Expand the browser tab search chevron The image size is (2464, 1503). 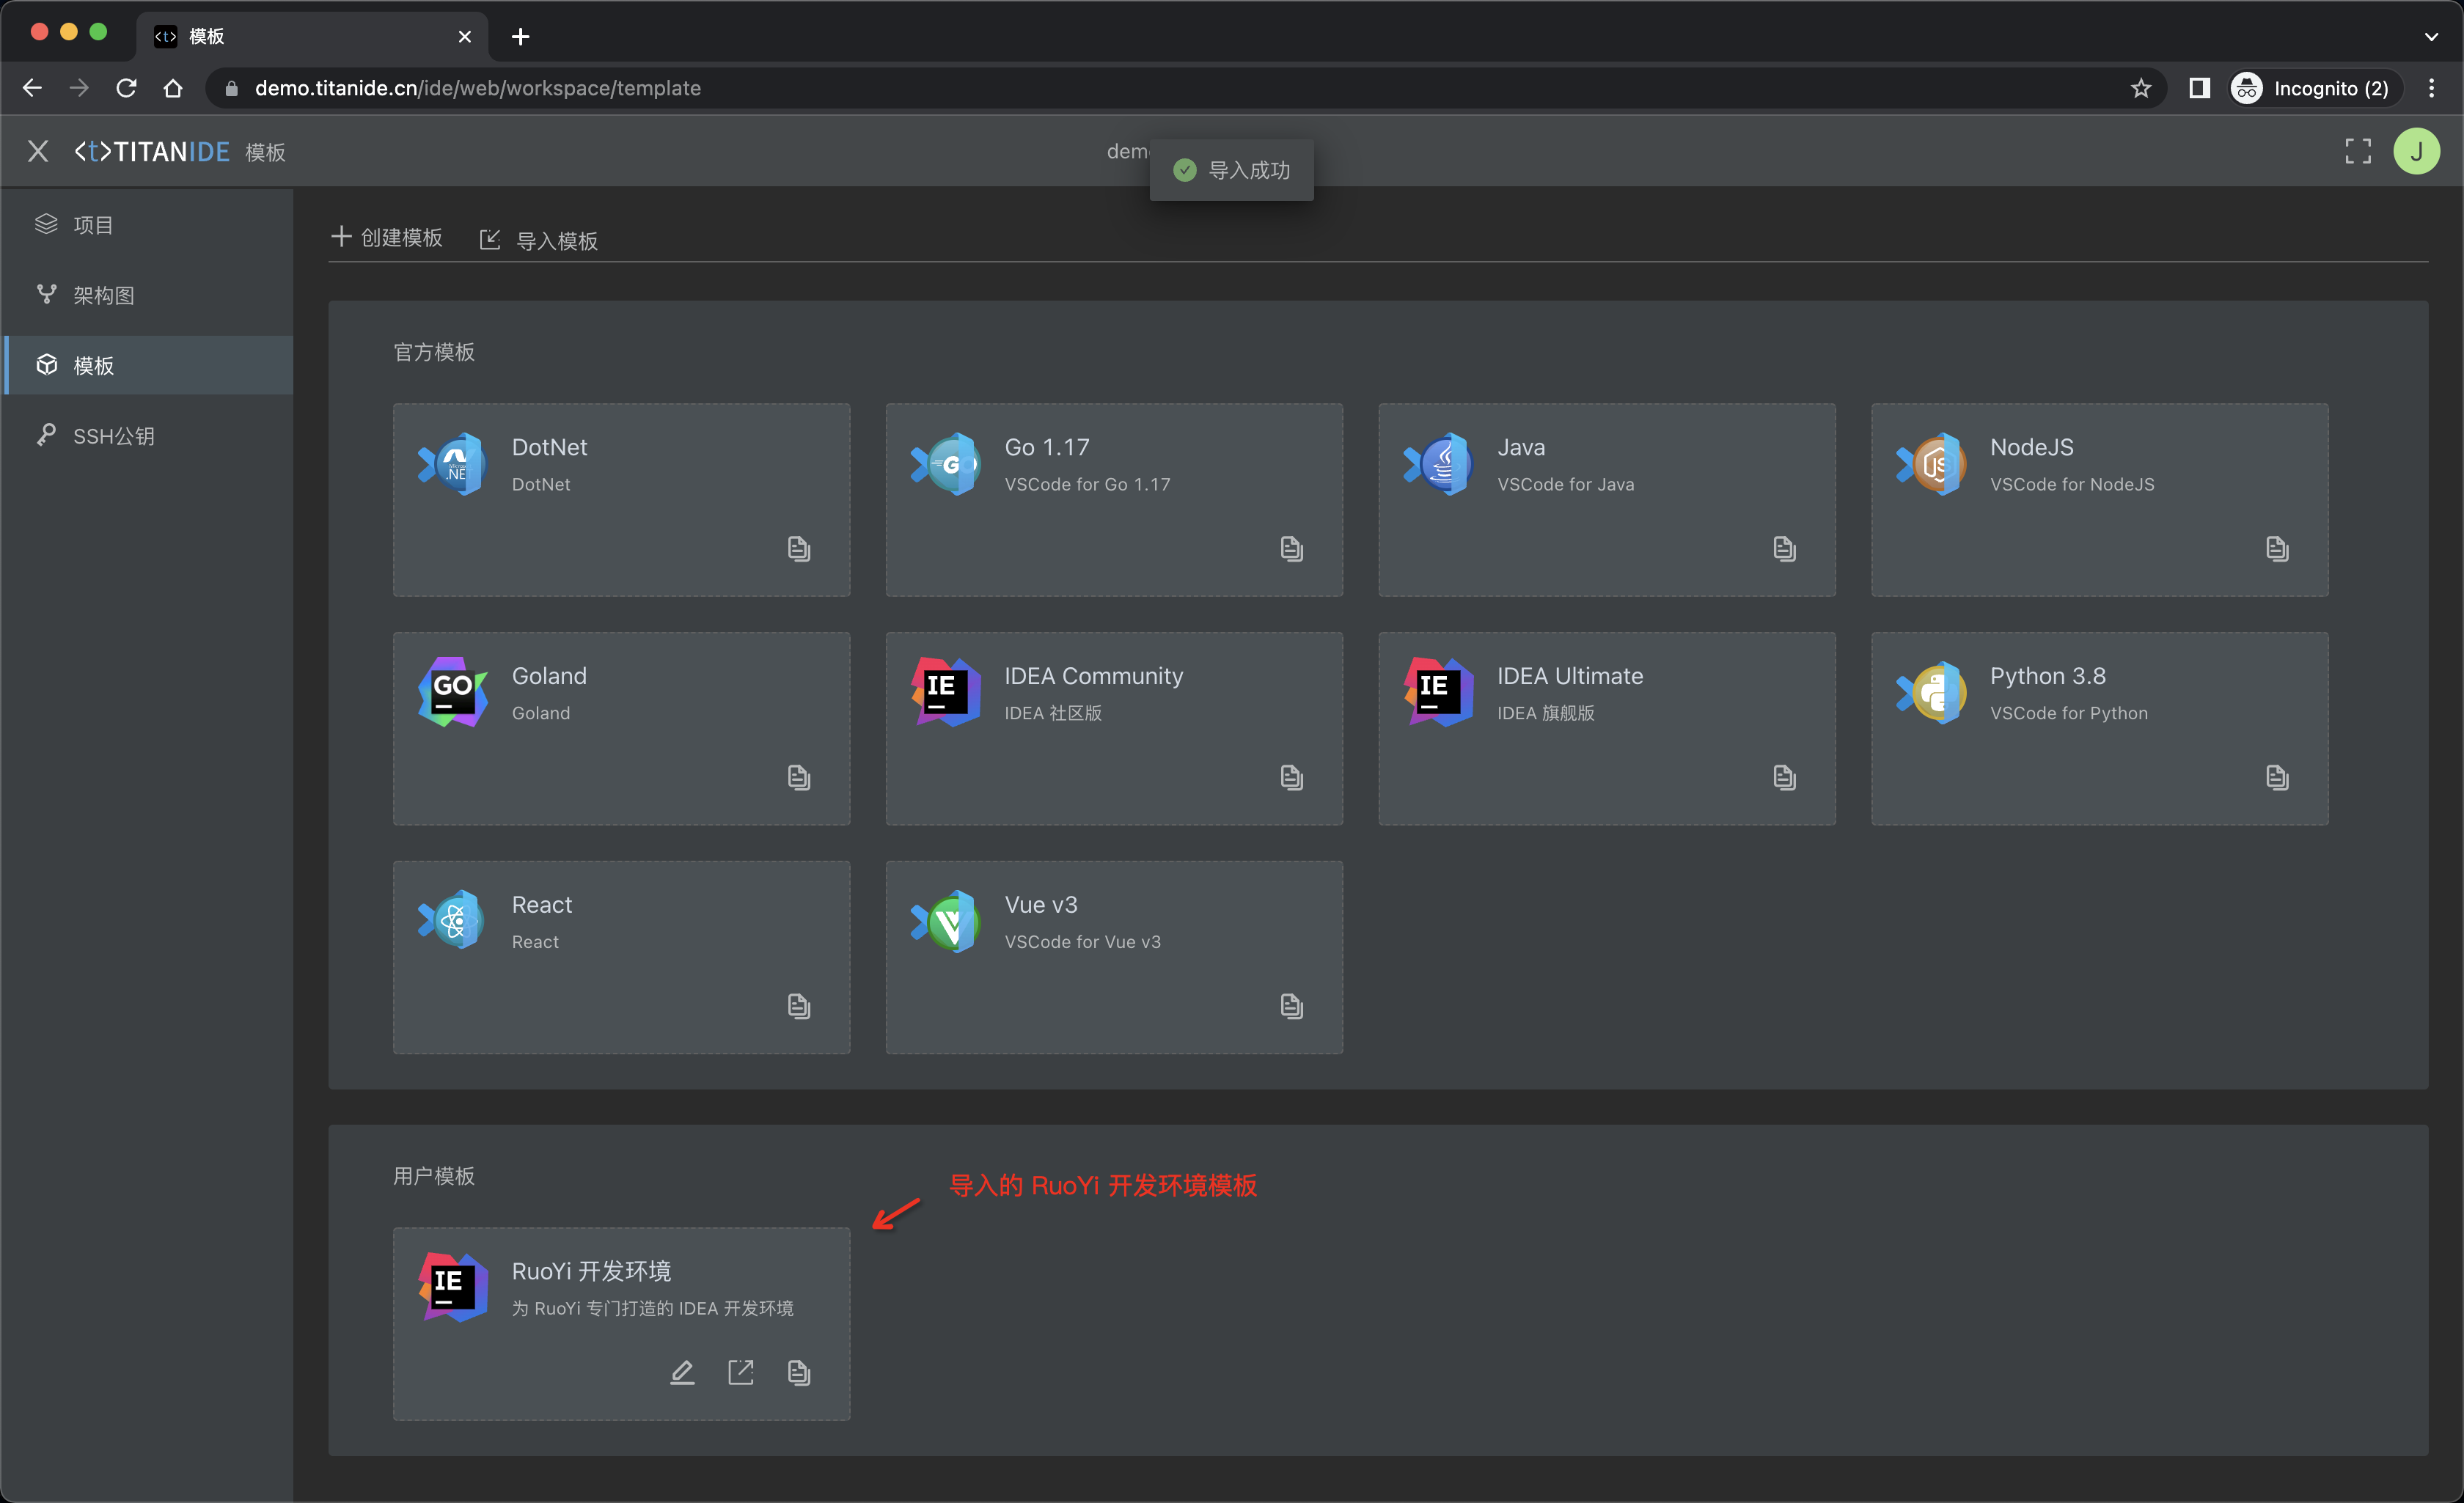(x=2430, y=37)
